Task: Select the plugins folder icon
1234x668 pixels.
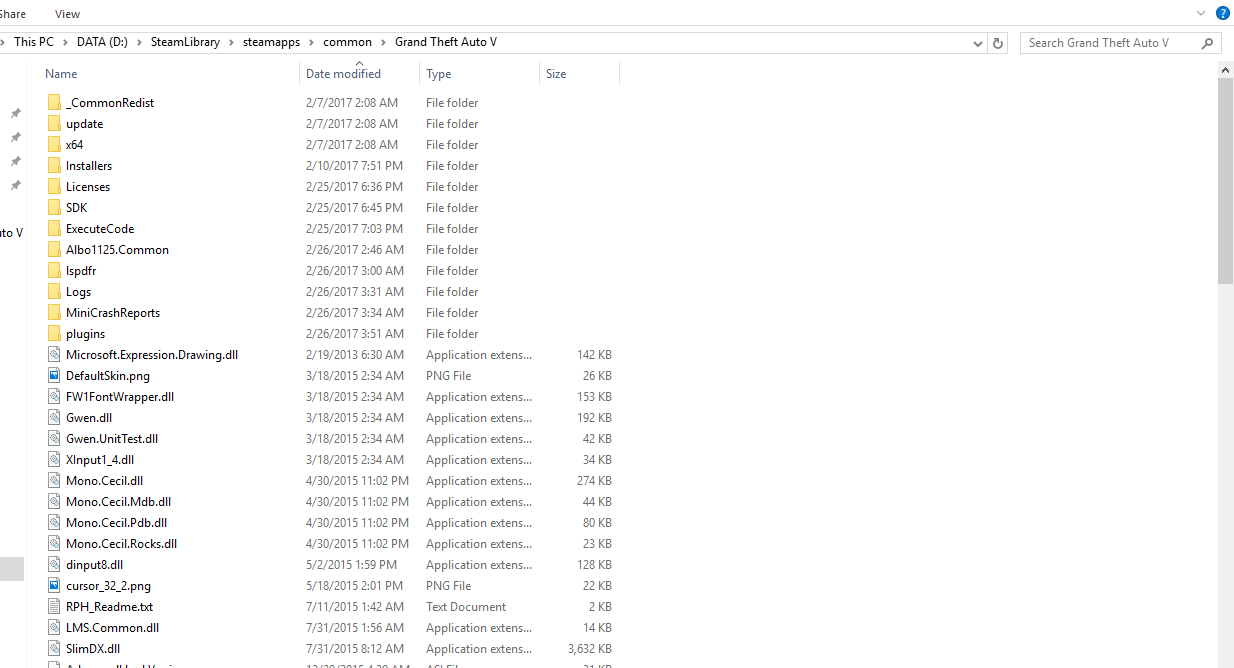Action: pyautogui.click(x=54, y=333)
